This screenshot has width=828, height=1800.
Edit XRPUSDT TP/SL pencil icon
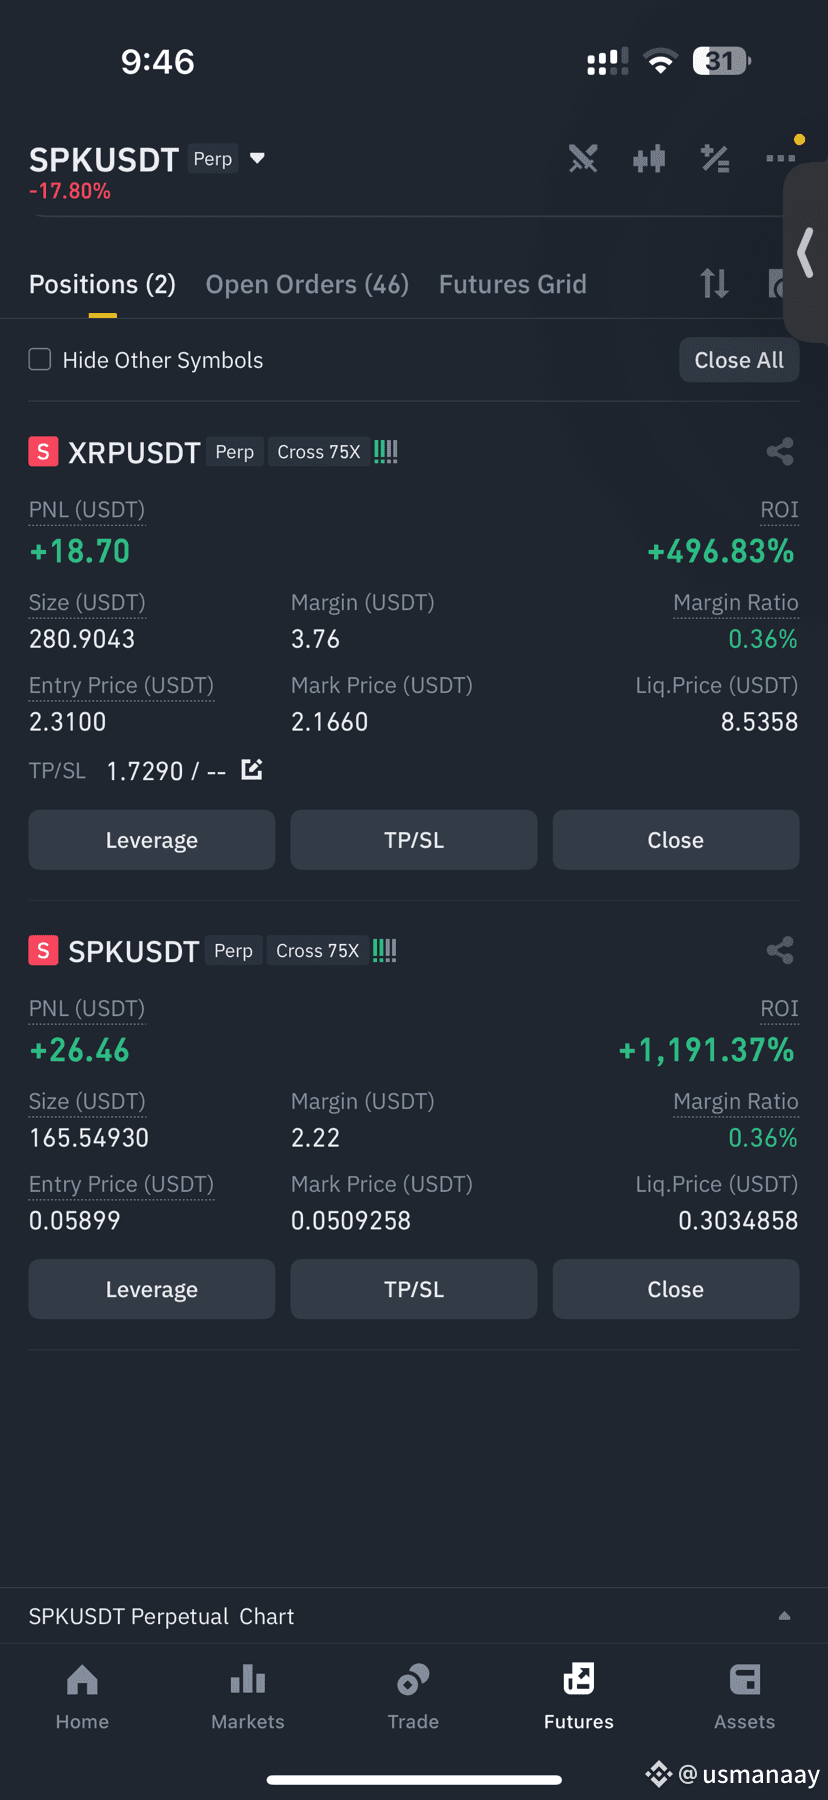pos(252,769)
